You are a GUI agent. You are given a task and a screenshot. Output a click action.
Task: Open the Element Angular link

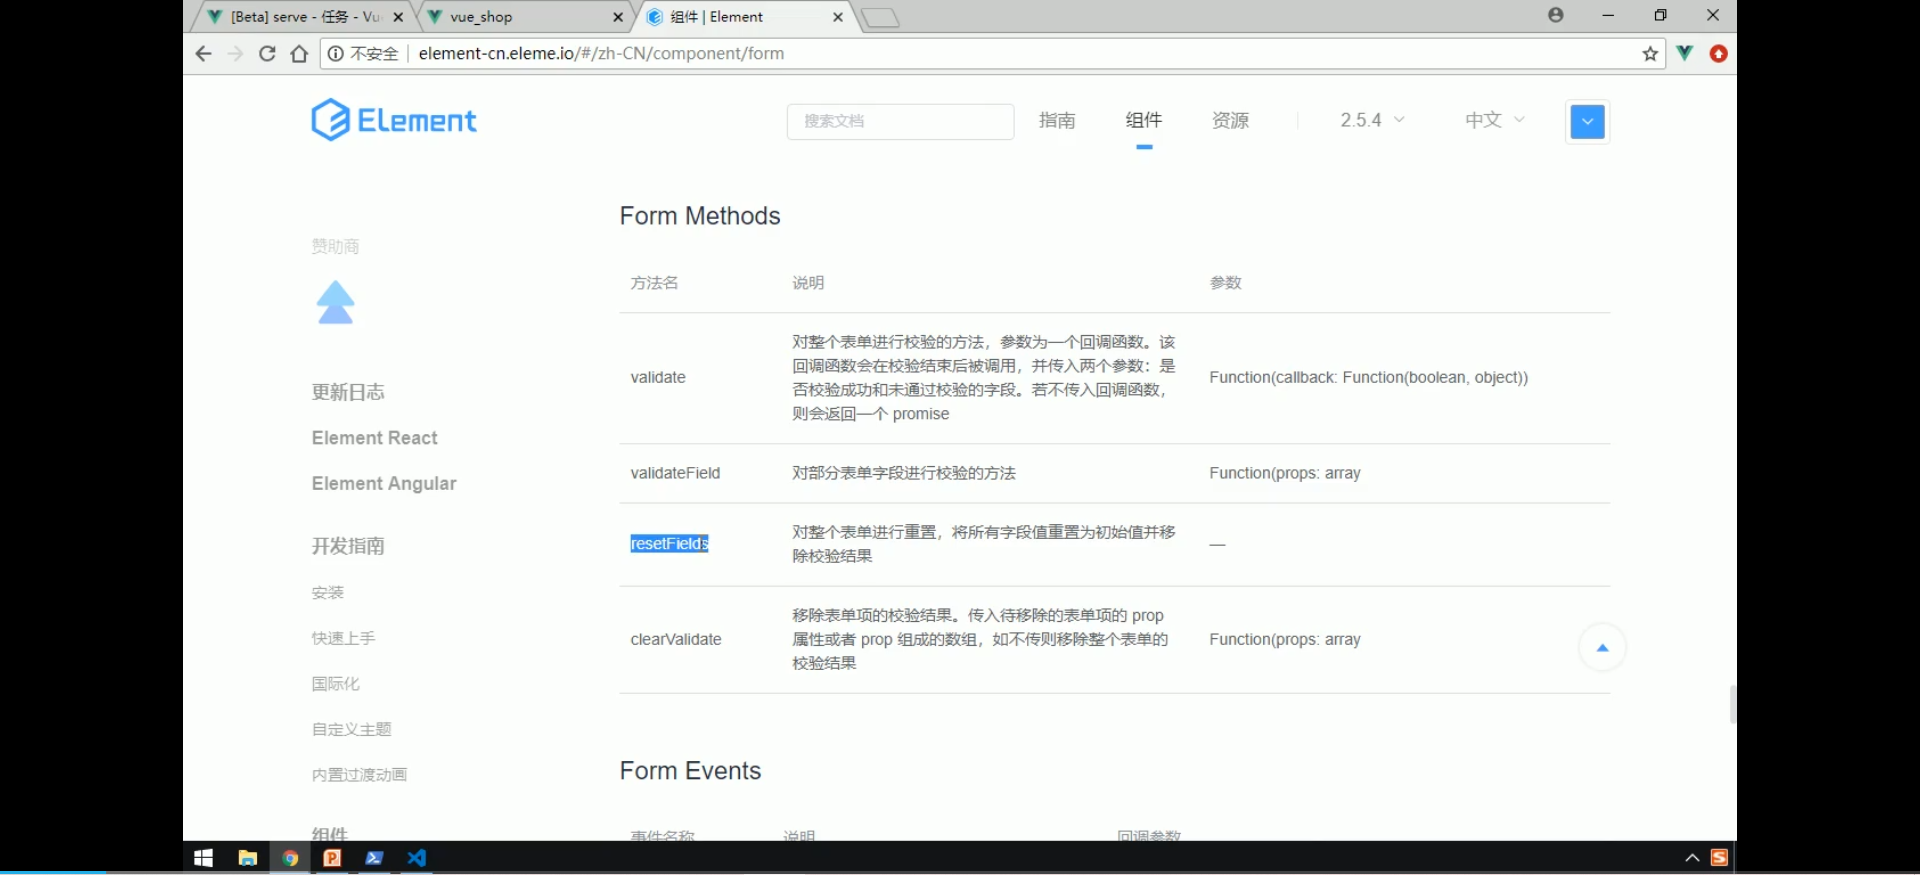pyautogui.click(x=384, y=483)
